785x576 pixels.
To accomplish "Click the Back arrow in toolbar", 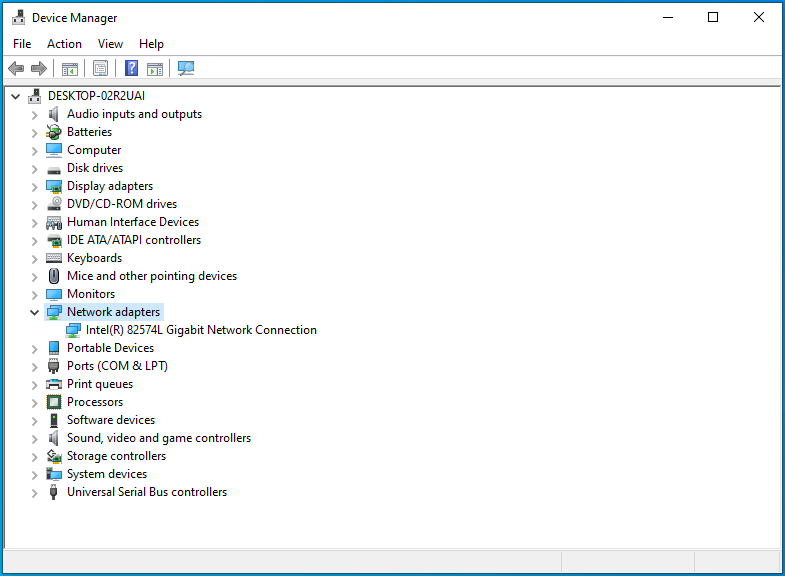I will (x=16, y=68).
